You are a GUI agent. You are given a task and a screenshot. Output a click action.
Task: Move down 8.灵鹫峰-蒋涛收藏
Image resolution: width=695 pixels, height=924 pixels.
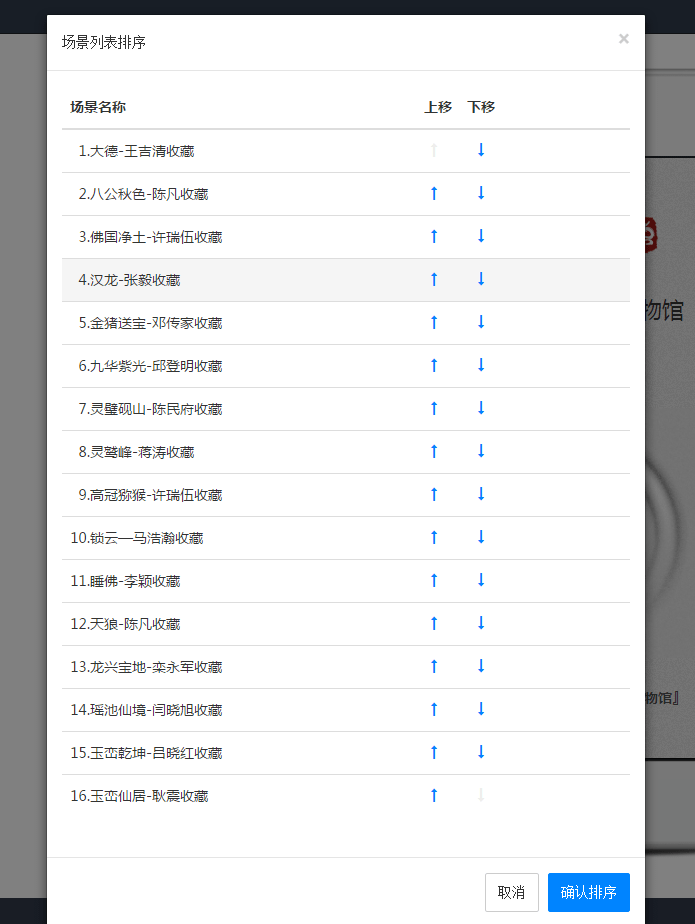click(481, 451)
